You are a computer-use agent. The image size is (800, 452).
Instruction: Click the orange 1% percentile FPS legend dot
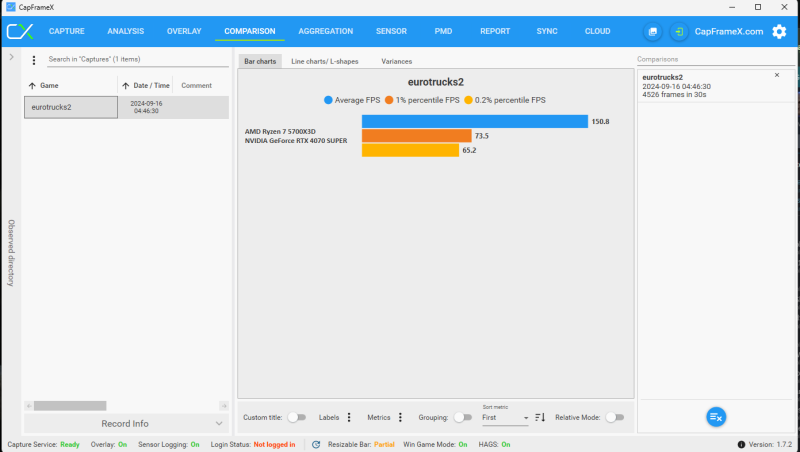tap(389, 100)
